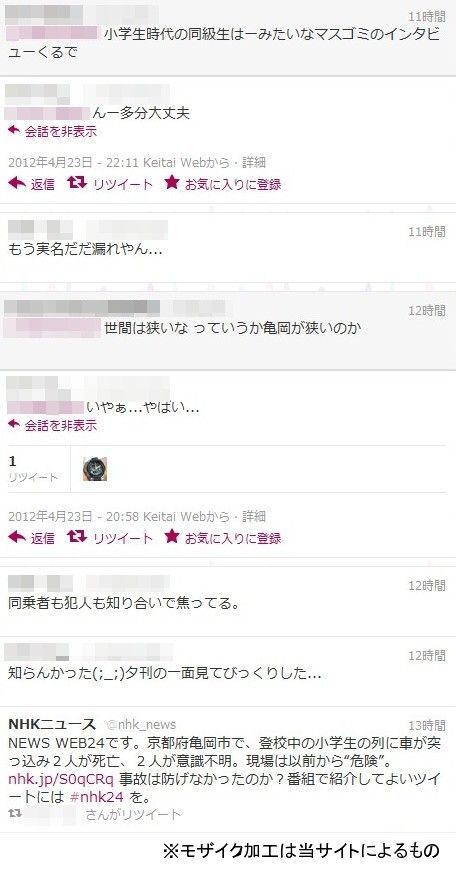Open the @nhk_news profile handle
This screenshot has height=872, width=456.
point(141,725)
